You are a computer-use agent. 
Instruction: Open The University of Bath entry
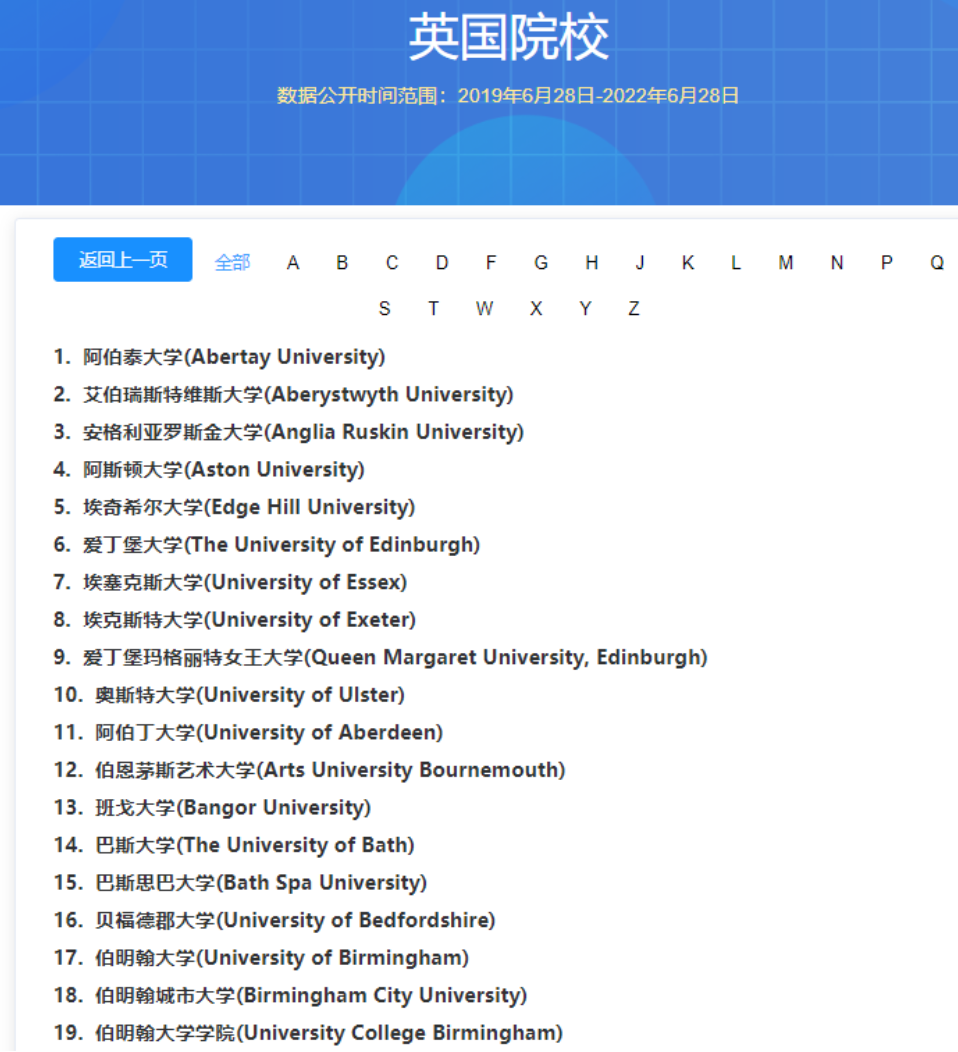[254, 845]
